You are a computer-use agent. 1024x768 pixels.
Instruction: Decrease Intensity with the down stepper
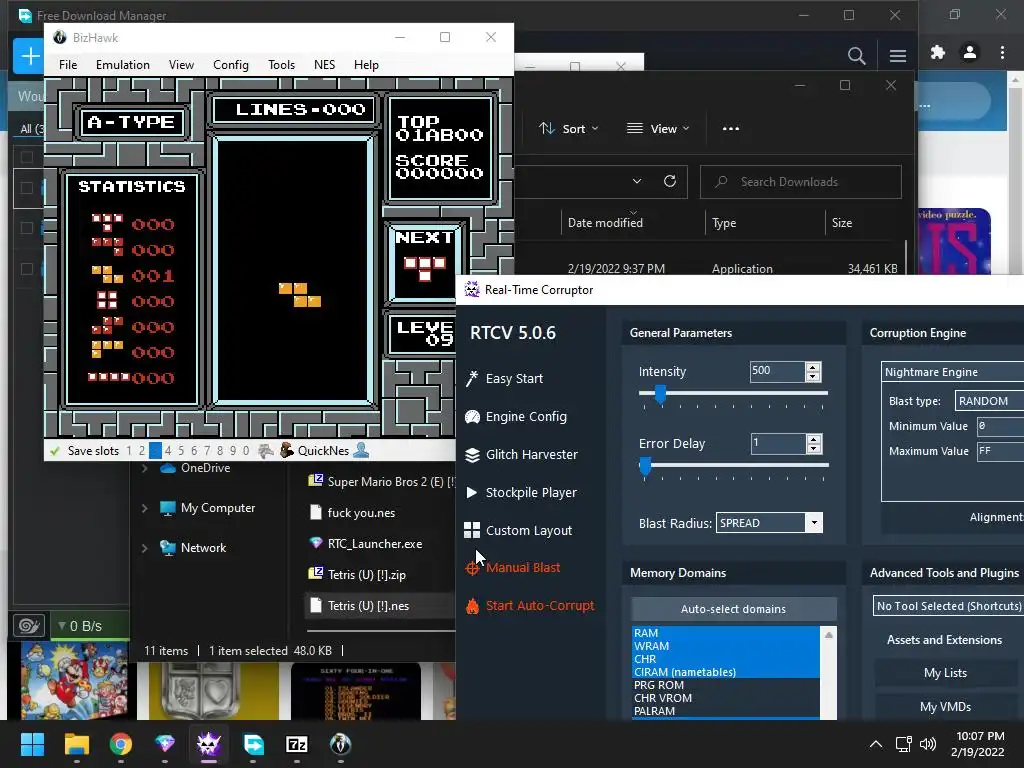click(x=812, y=377)
